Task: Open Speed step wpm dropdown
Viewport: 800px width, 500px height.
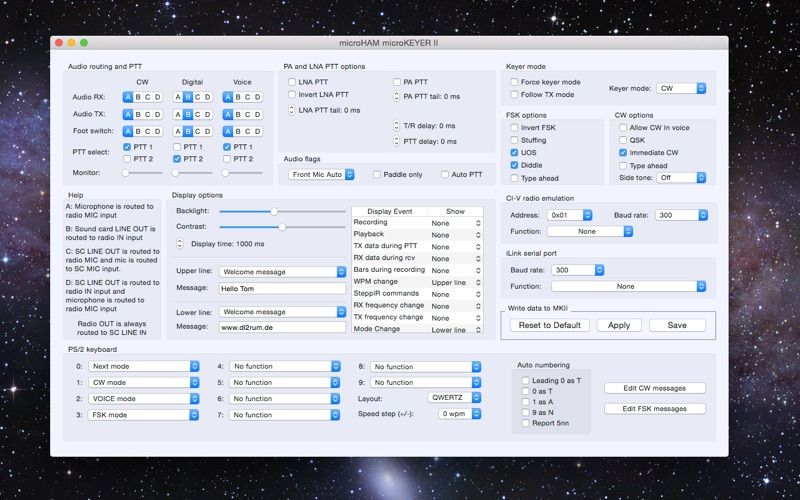Action: 459,414
